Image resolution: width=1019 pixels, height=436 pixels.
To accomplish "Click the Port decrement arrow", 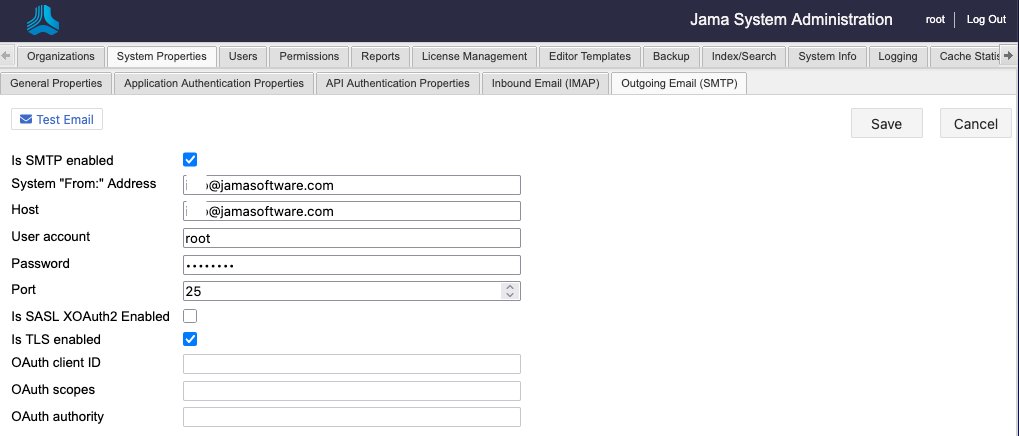I will click(x=510, y=296).
